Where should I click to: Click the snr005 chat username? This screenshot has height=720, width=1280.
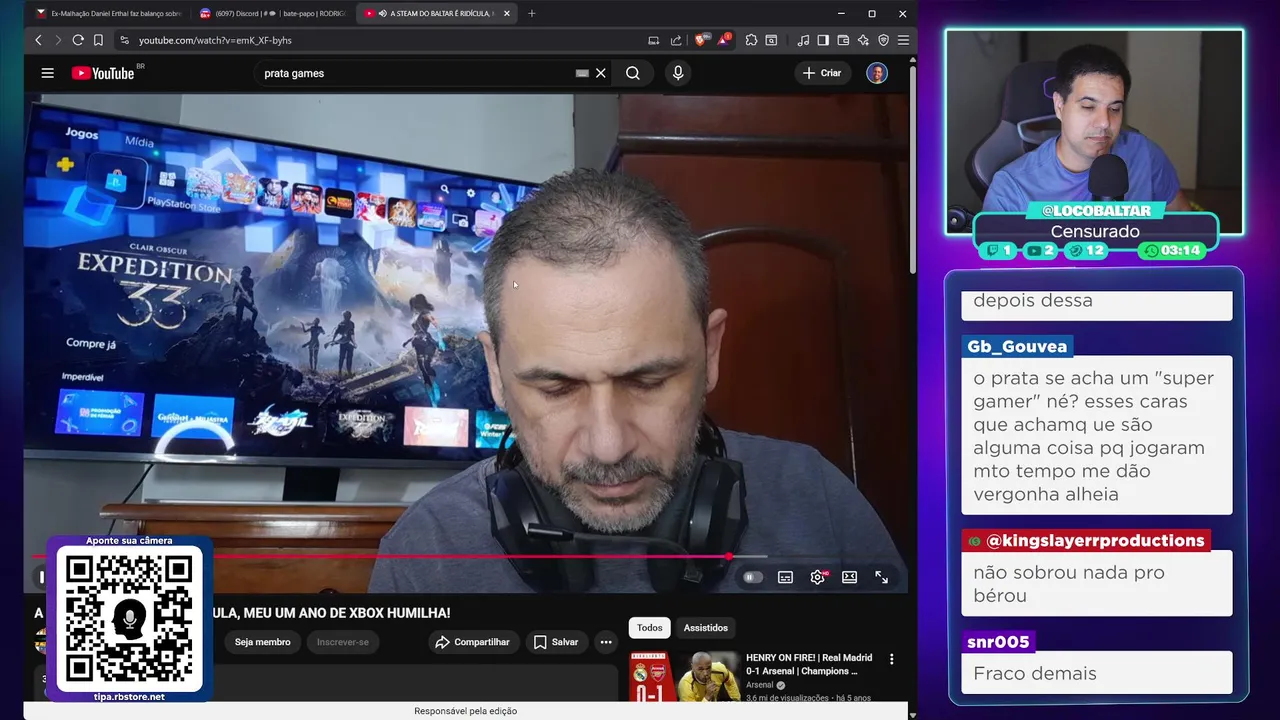998,642
